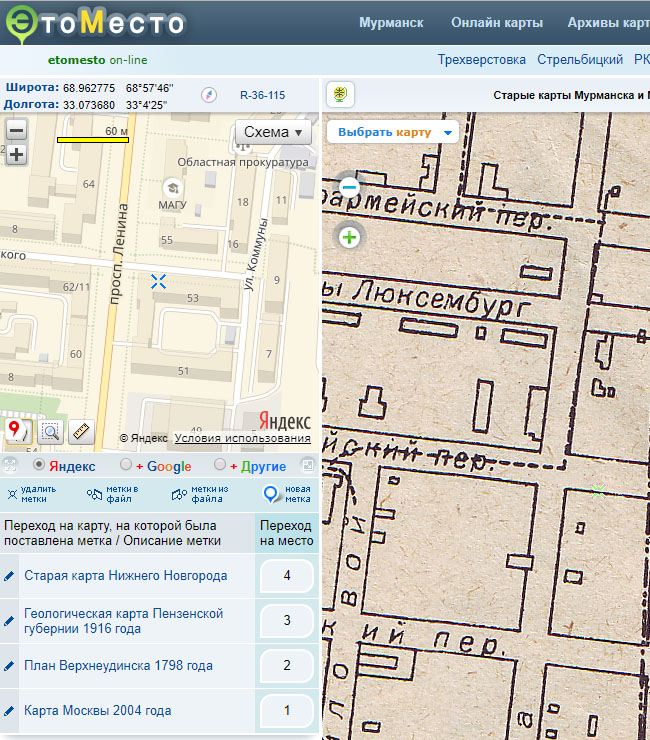Activate the magnifier search tool on the map
This screenshot has width=650, height=740.
[50, 431]
